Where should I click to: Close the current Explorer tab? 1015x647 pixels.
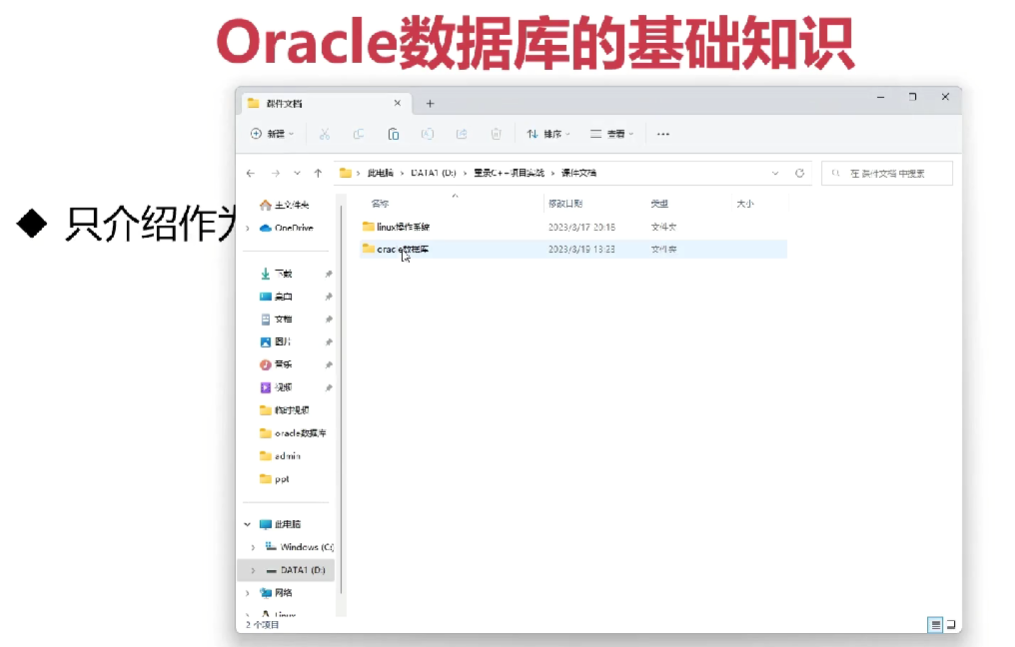click(x=397, y=103)
